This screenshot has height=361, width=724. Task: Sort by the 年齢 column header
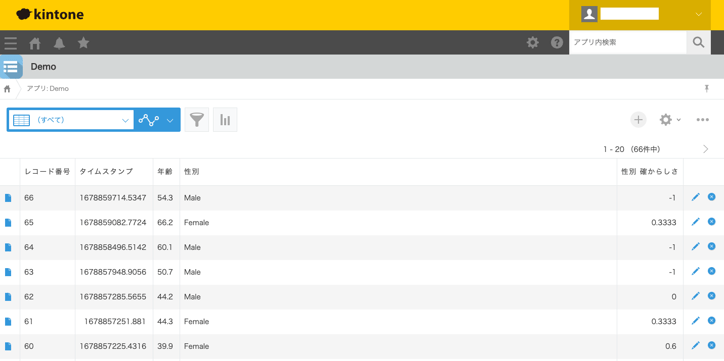(x=165, y=172)
